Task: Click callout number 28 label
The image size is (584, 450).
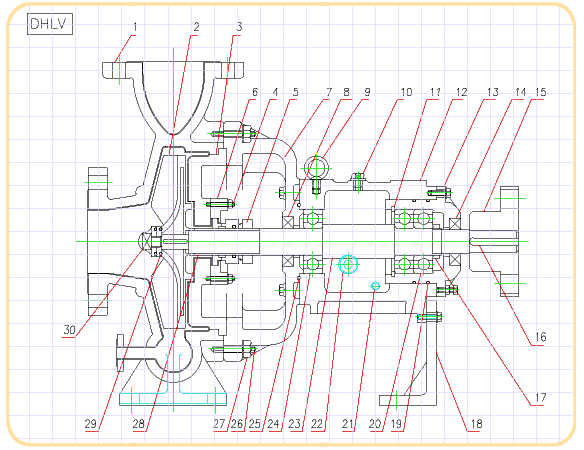Action: [139, 424]
